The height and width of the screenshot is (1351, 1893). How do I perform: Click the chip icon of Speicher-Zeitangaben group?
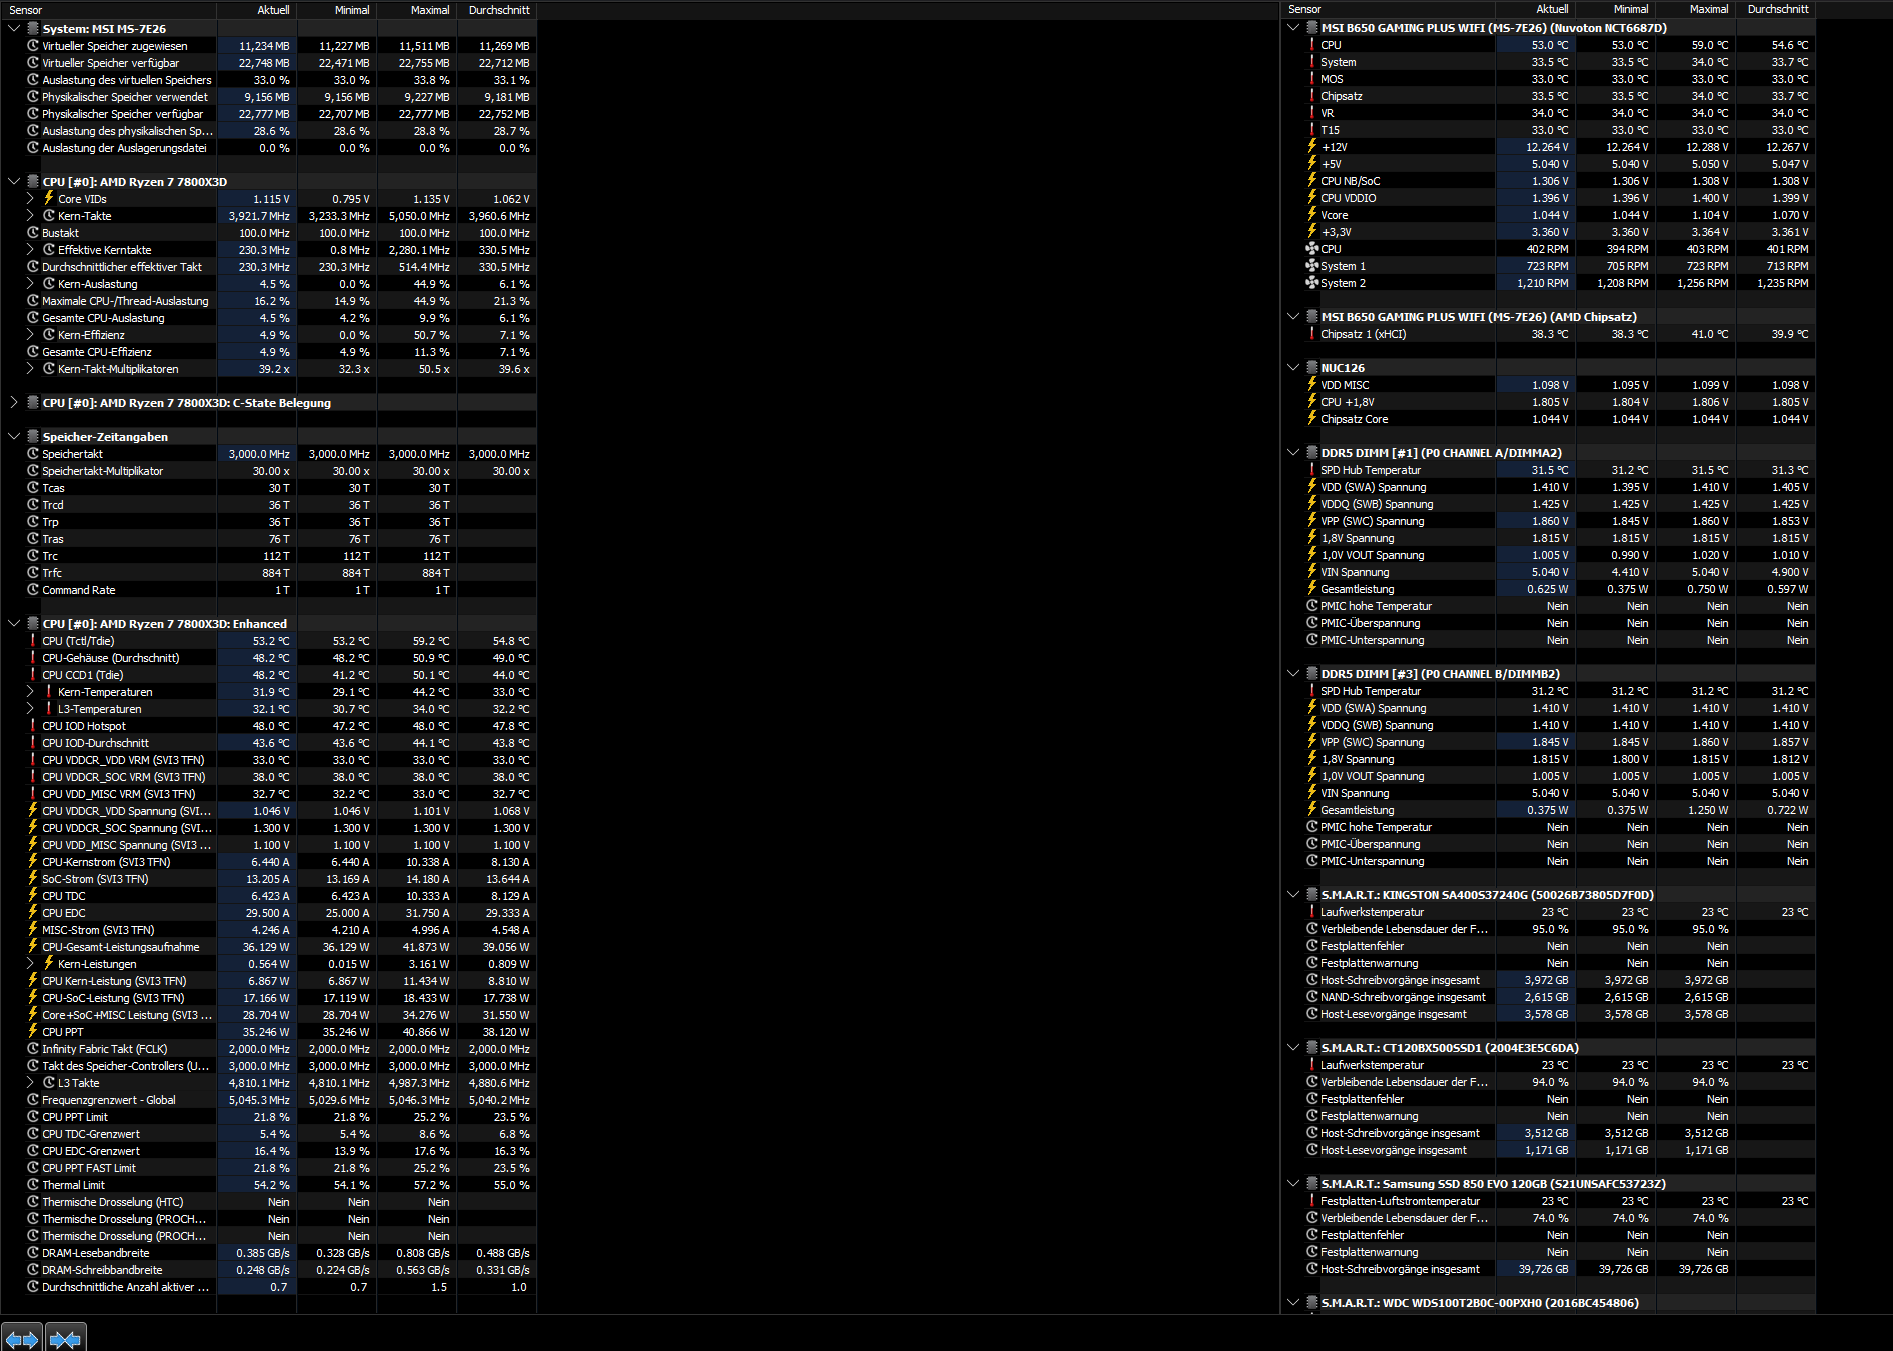(33, 437)
